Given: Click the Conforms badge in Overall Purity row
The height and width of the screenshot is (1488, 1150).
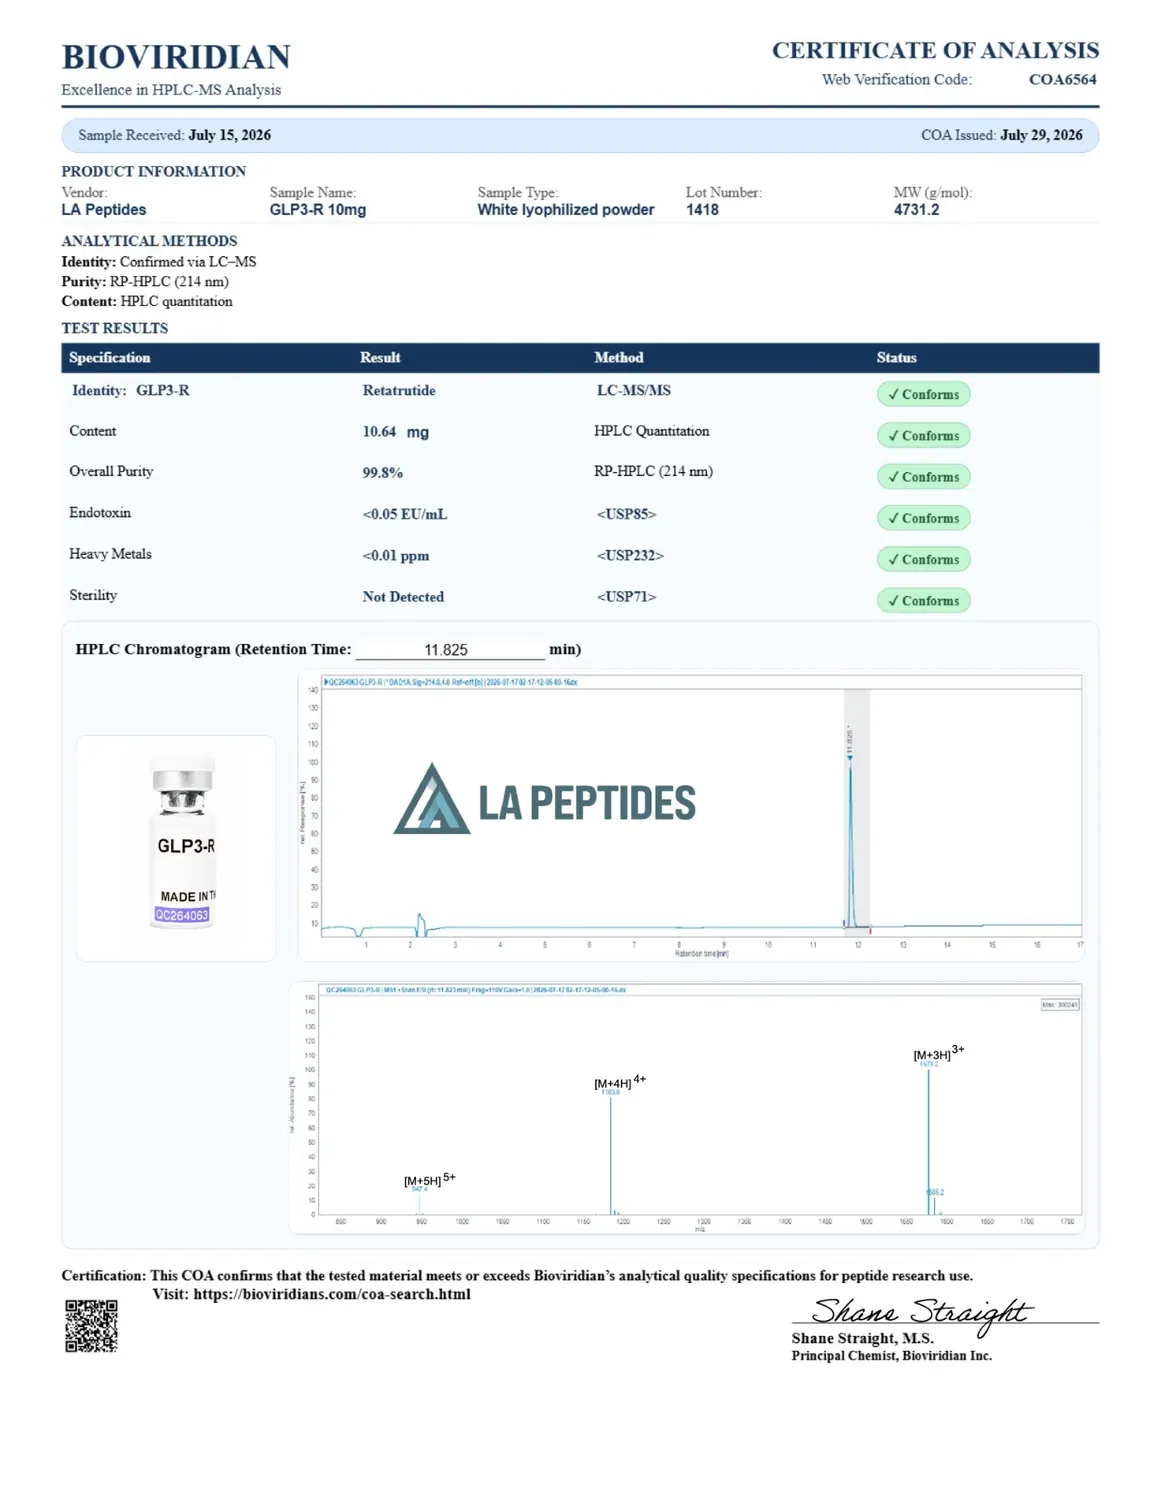Looking at the screenshot, I should [x=923, y=477].
